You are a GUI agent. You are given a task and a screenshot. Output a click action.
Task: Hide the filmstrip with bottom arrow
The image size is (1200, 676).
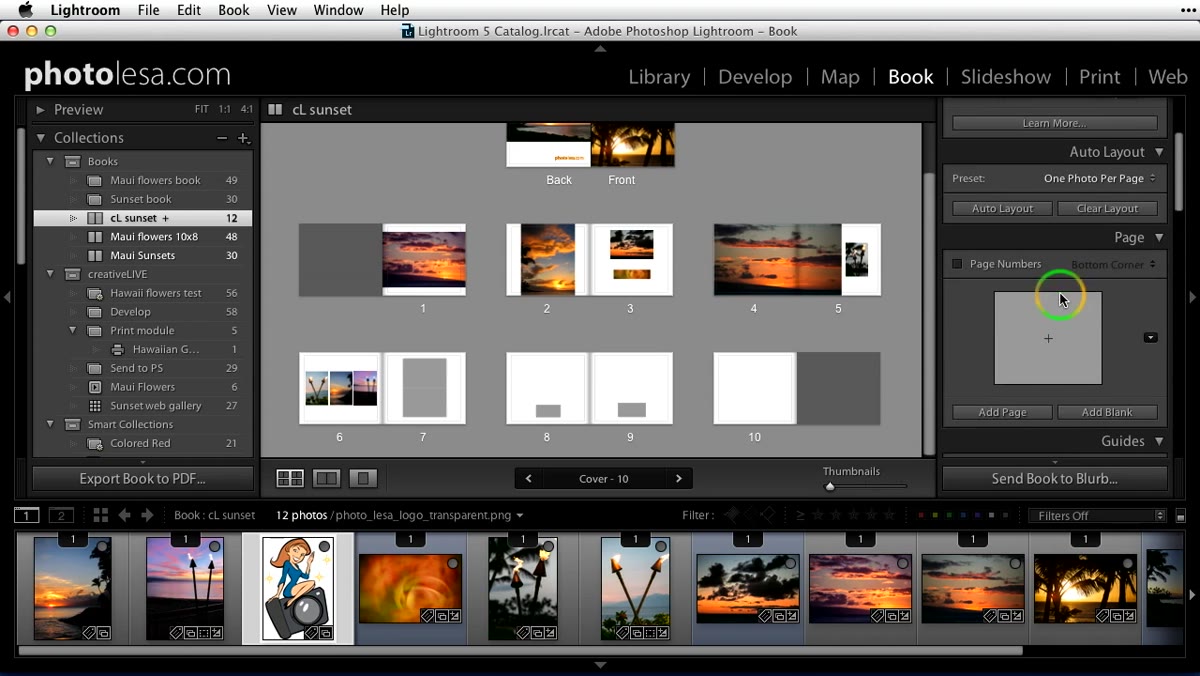(600, 665)
